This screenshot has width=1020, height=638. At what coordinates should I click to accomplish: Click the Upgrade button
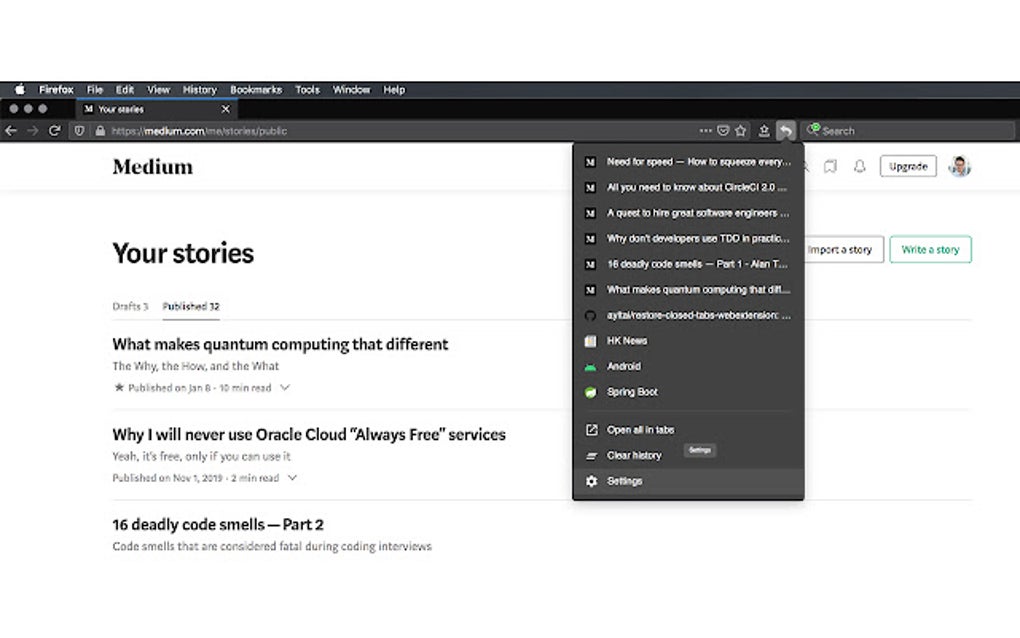pyautogui.click(x=908, y=167)
